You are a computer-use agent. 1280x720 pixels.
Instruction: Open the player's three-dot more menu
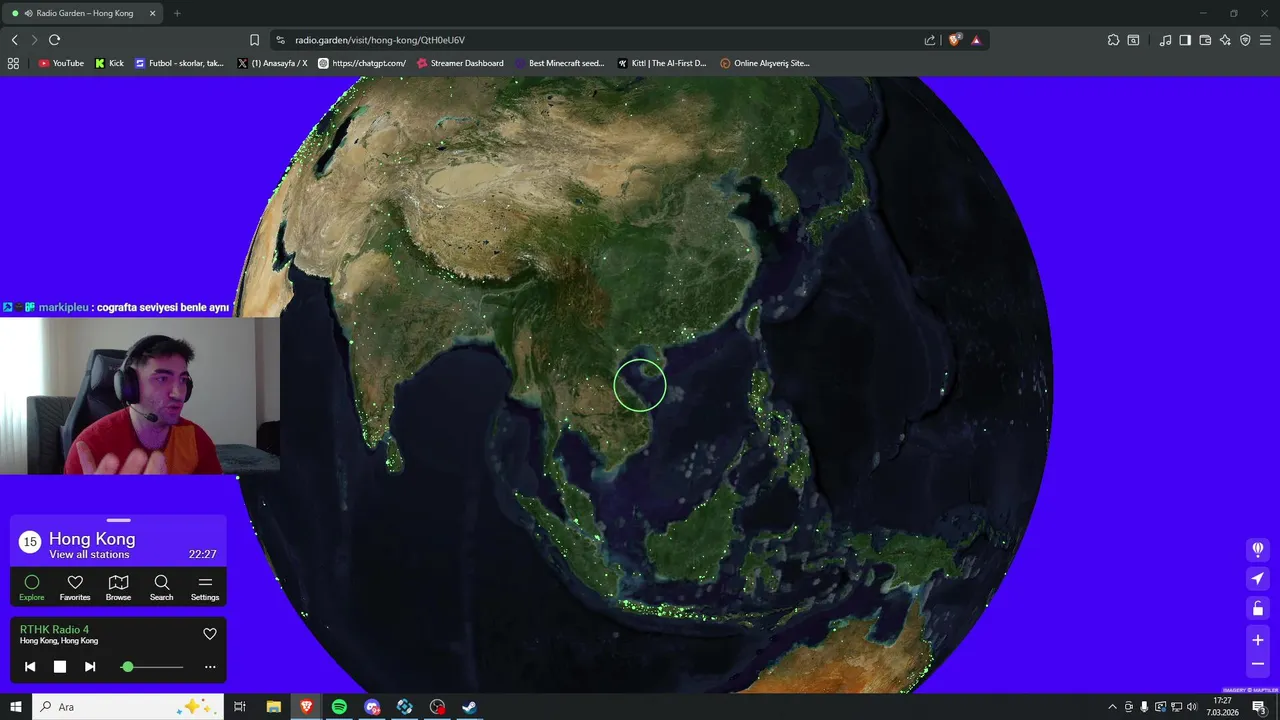[x=210, y=666]
